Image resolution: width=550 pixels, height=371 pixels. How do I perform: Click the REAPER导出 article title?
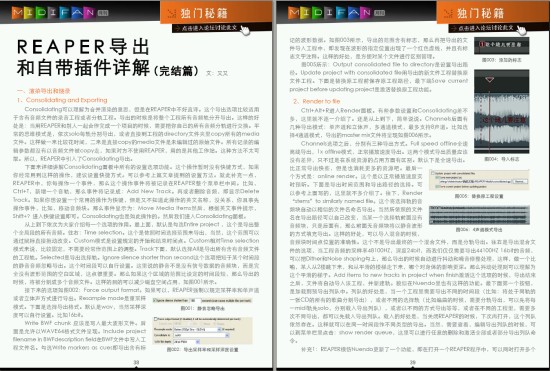pos(107,57)
